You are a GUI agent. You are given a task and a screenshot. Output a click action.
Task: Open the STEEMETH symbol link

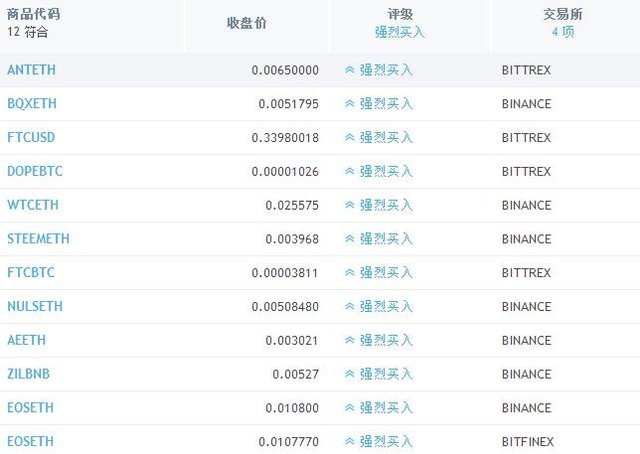(x=38, y=239)
